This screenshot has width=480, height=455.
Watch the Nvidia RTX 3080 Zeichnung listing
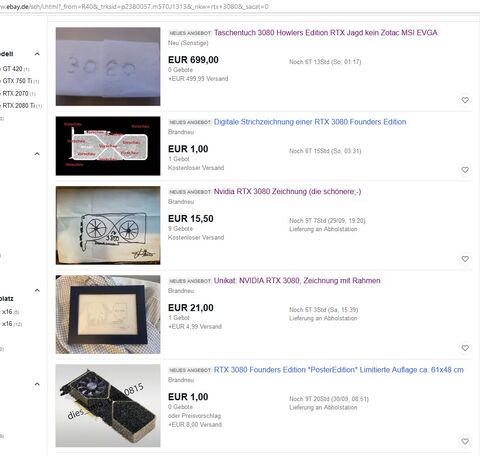pyautogui.click(x=465, y=259)
